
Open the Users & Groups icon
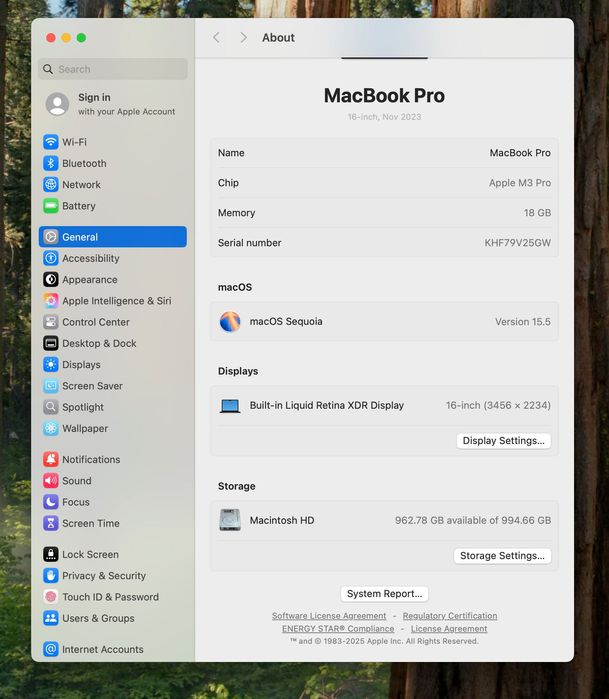pos(51,618)
